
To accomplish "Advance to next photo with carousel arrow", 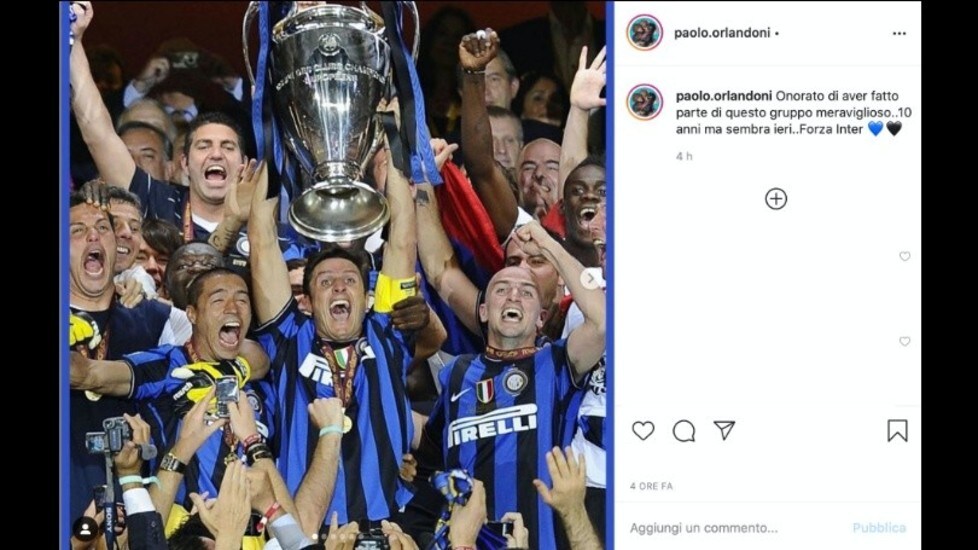I will (x=590, y=278).
